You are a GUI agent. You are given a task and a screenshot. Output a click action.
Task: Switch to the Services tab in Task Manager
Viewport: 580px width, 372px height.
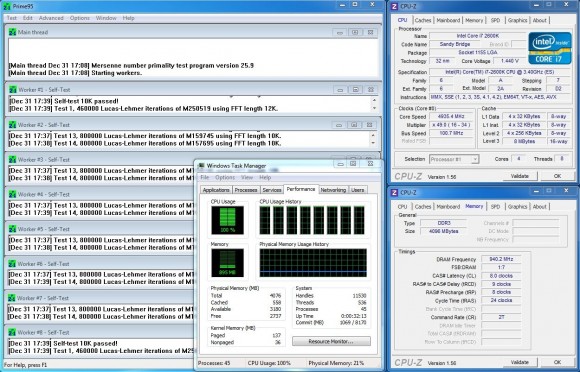click(272, 190)
